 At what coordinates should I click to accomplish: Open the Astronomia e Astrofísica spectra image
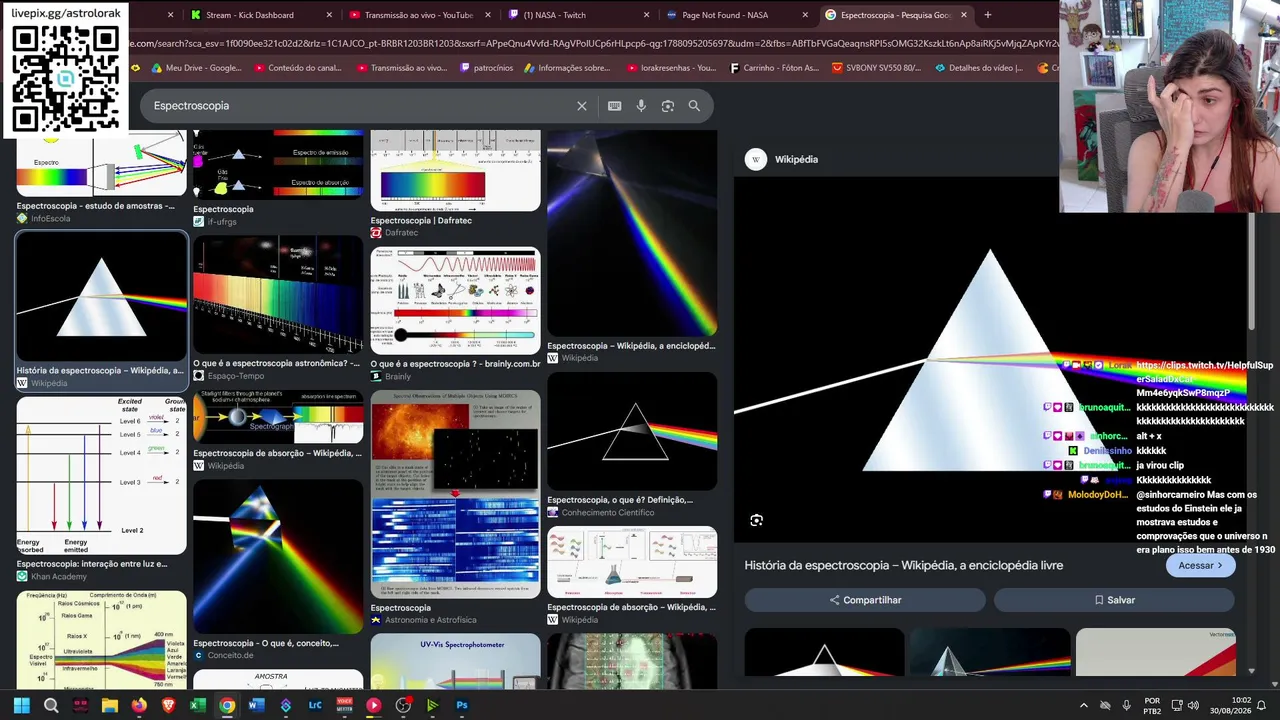click(455, 494)
